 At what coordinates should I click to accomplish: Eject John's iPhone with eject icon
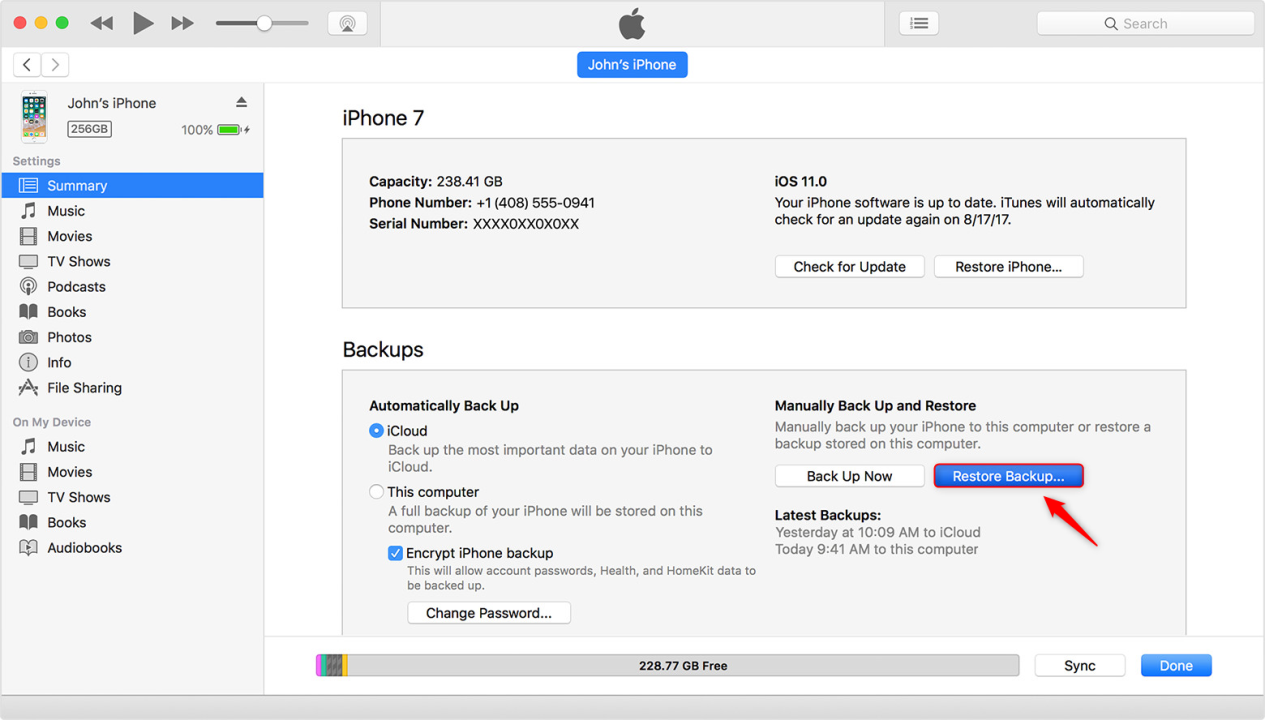tap(241, 102)
